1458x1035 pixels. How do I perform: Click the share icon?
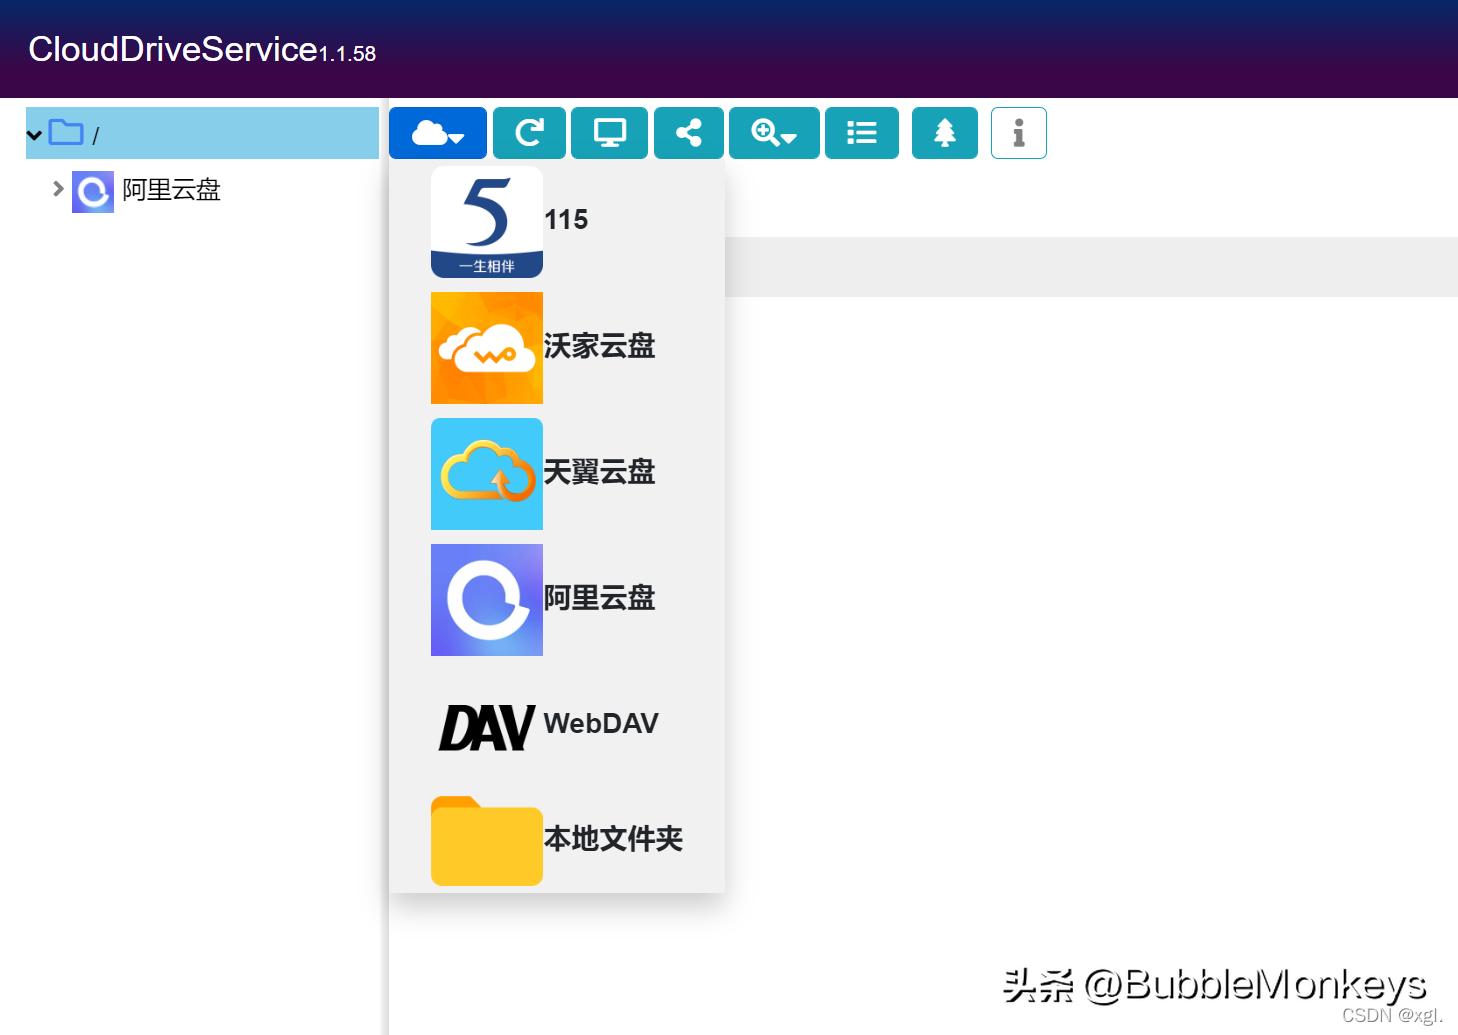[688, 132]
